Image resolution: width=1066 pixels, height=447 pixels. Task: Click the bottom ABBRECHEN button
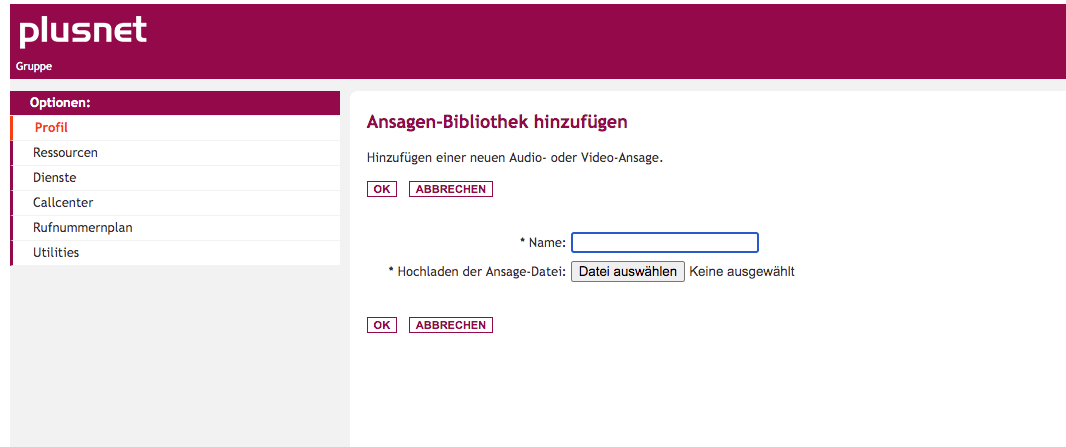click(451, 325)
